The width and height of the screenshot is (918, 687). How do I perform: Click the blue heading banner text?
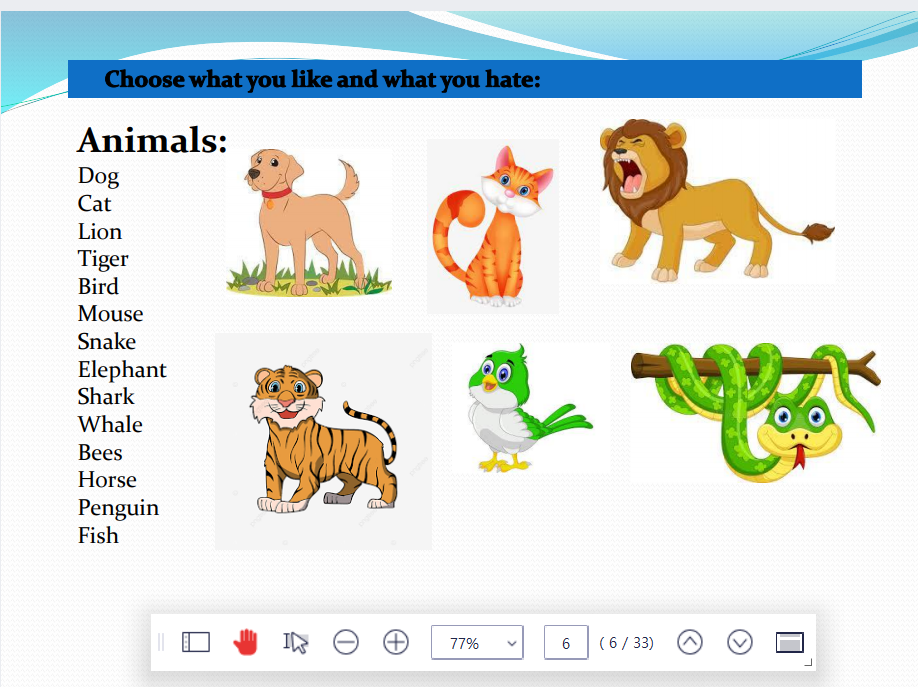coord(322,79)
